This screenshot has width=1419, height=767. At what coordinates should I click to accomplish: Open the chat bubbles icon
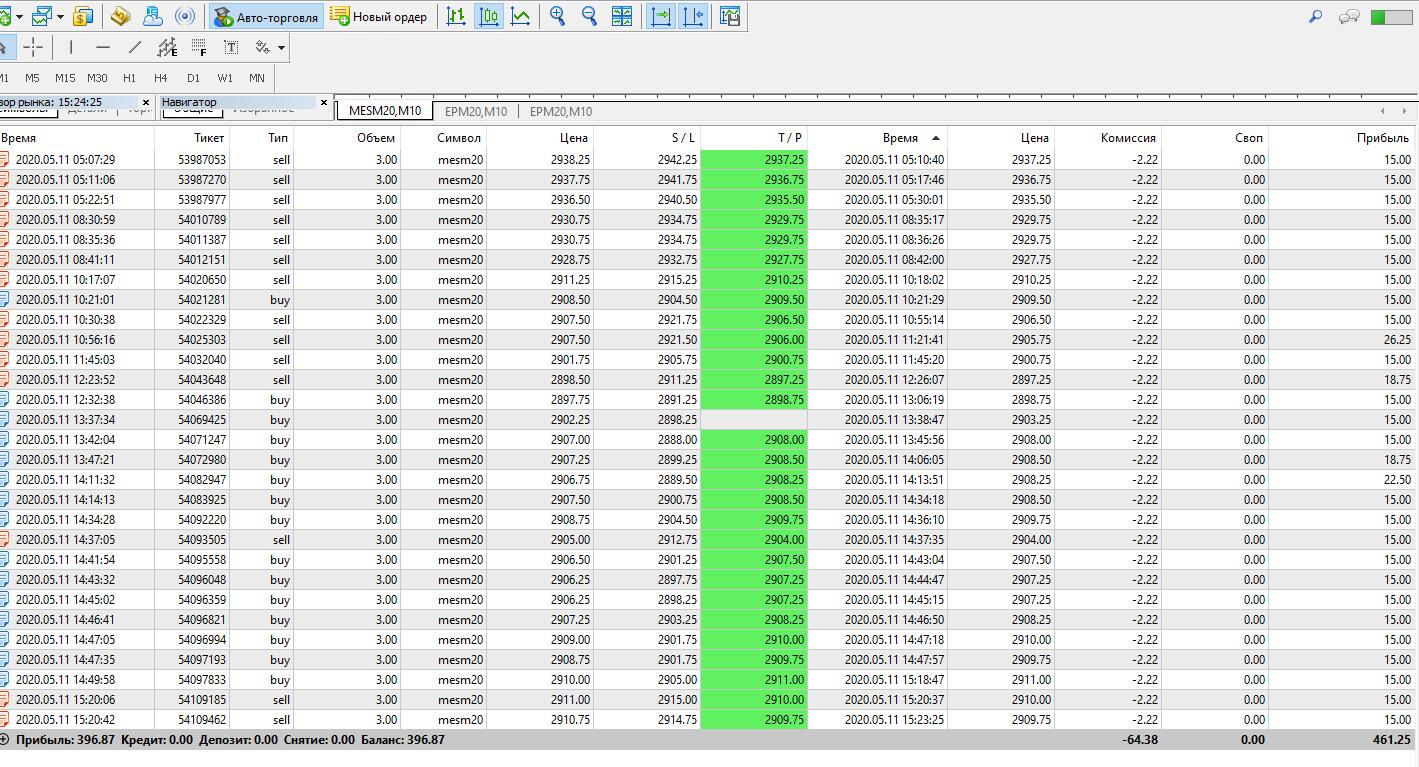[1349, 16]
